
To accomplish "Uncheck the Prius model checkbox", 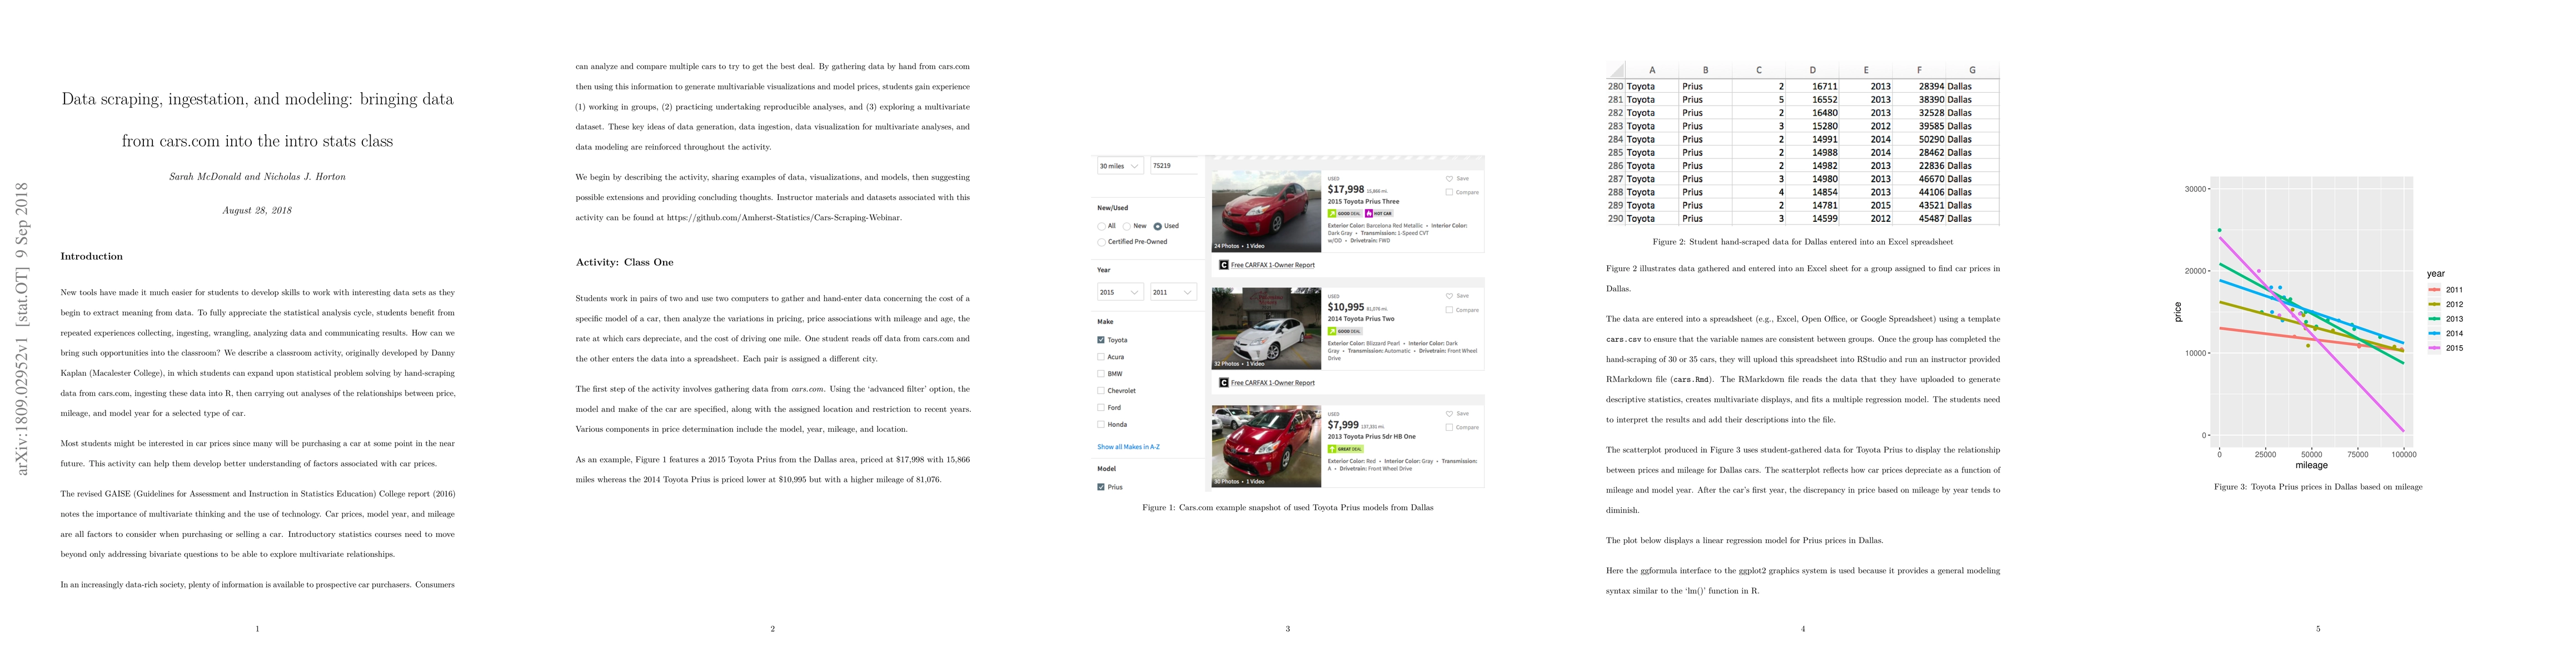I will pyautogui.click(x=1101, y=487).
